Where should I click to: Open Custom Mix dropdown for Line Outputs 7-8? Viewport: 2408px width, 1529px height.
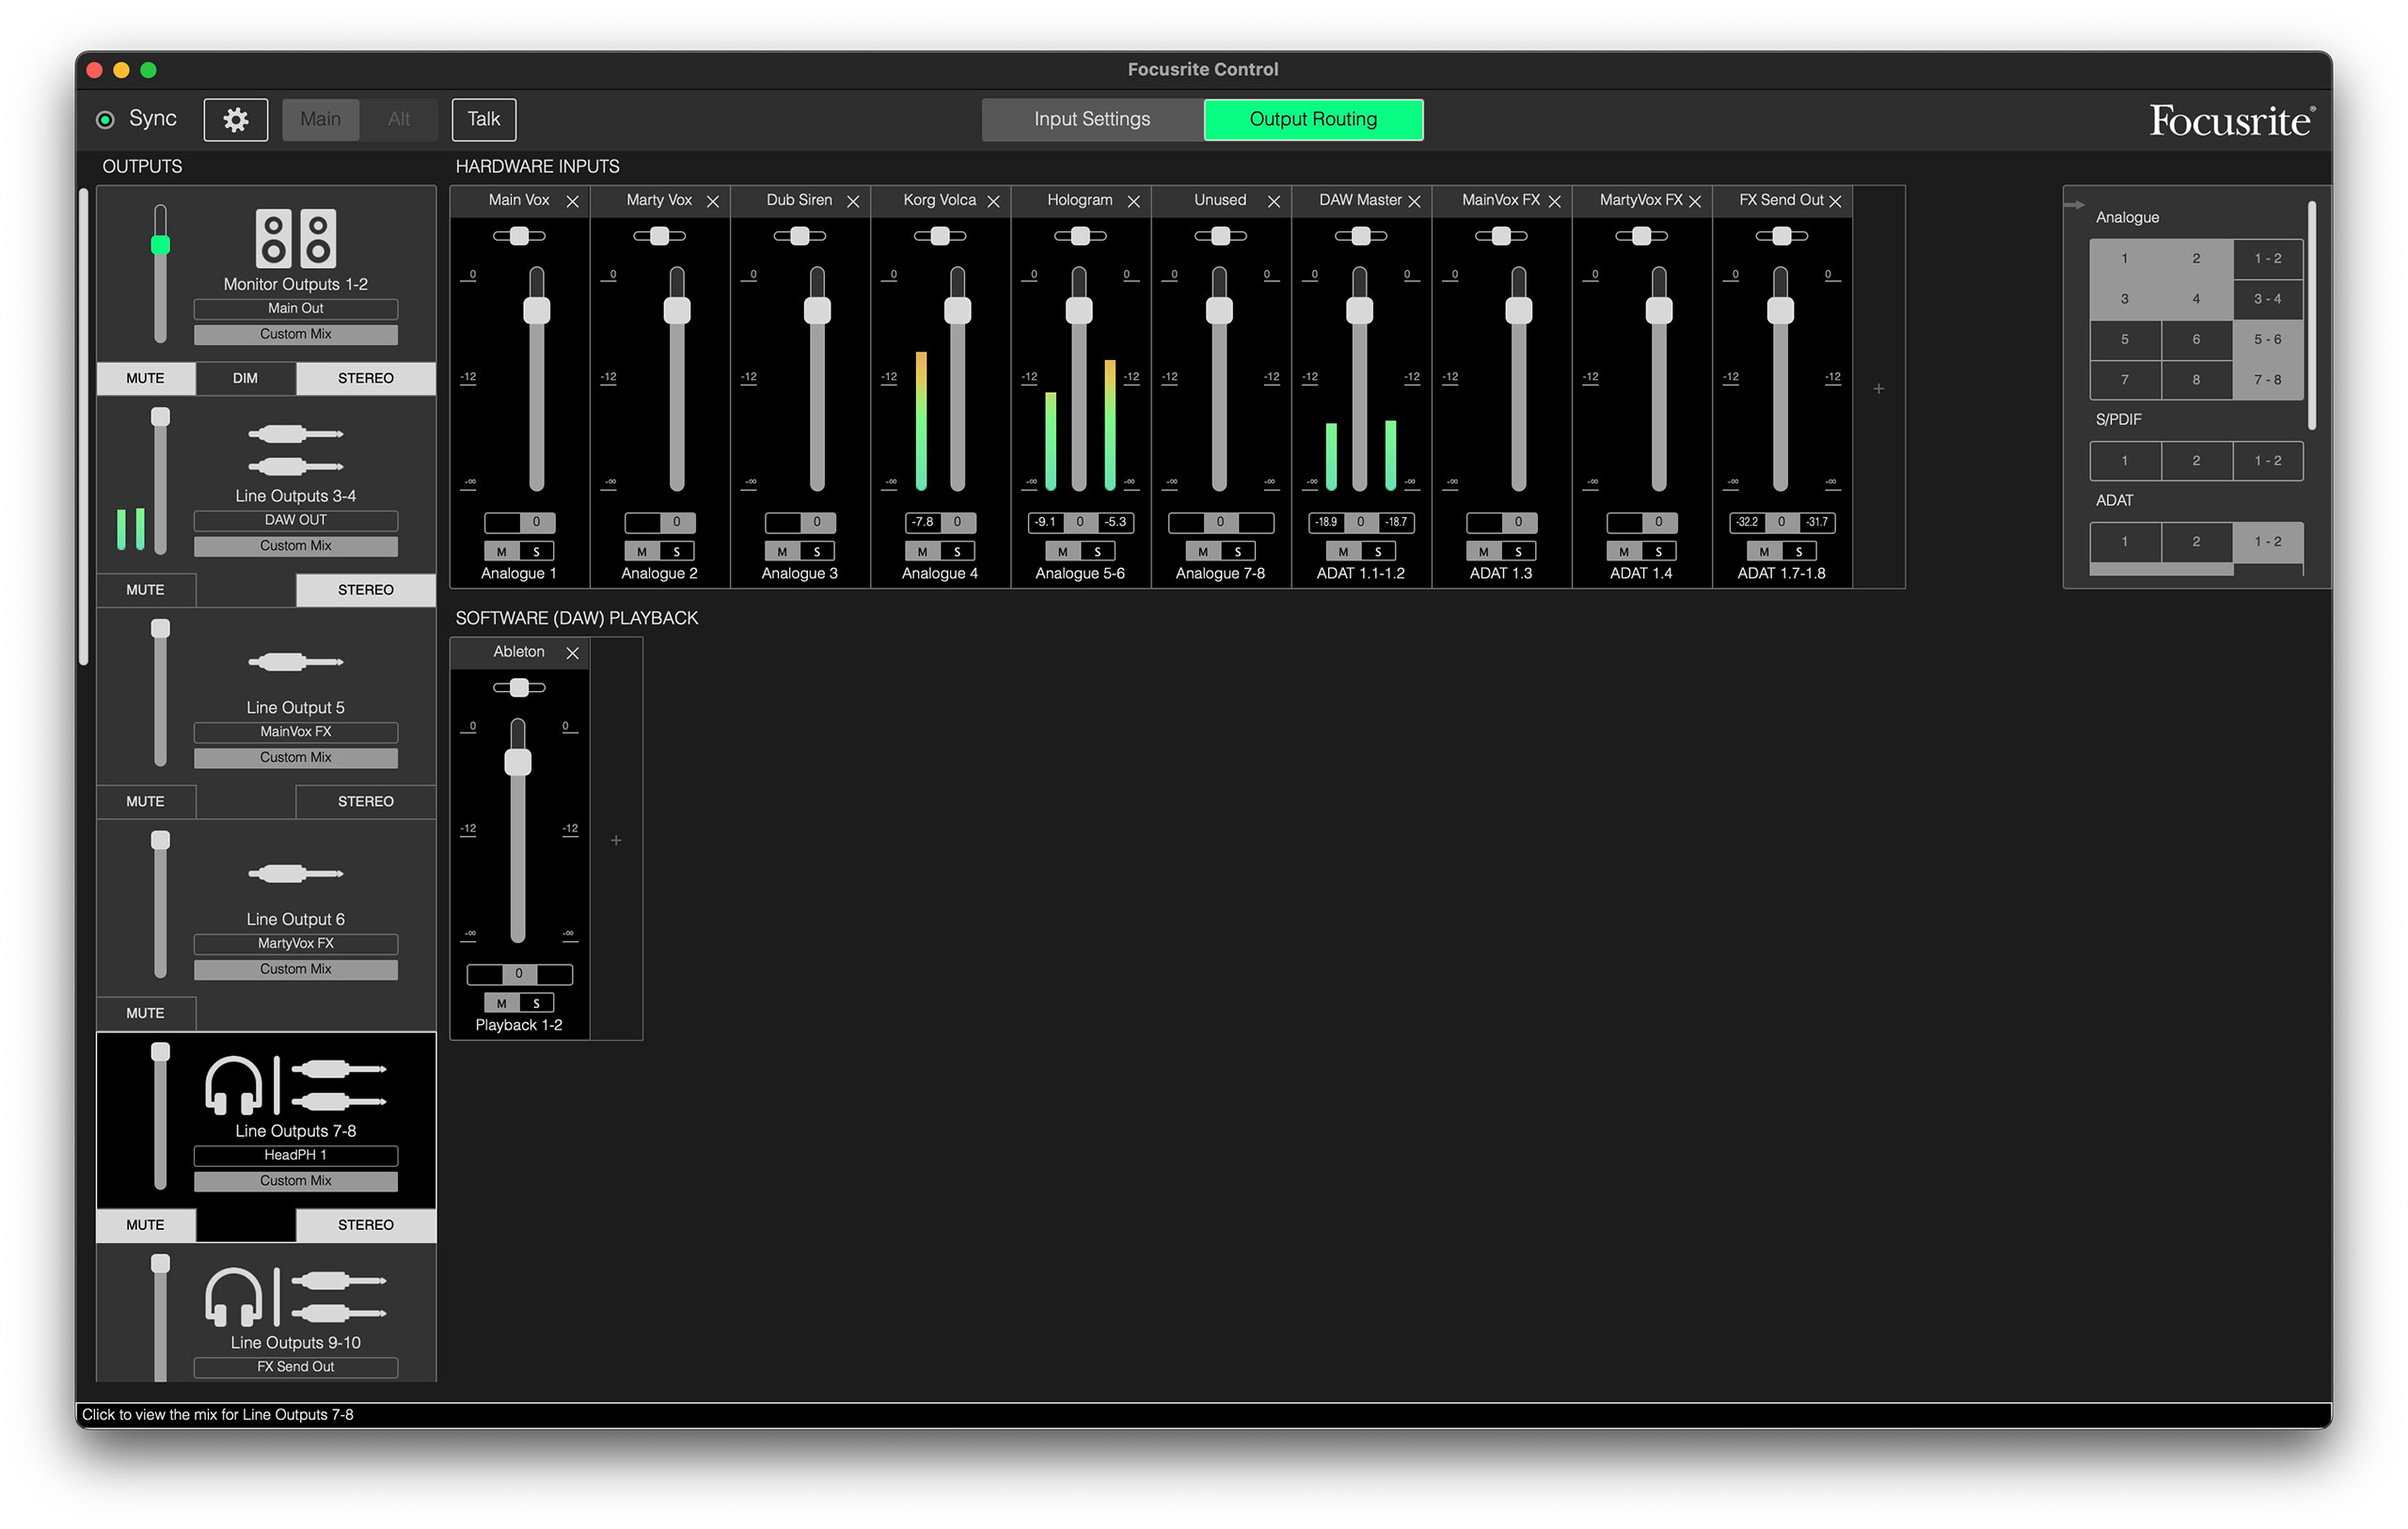point(295,1181)
